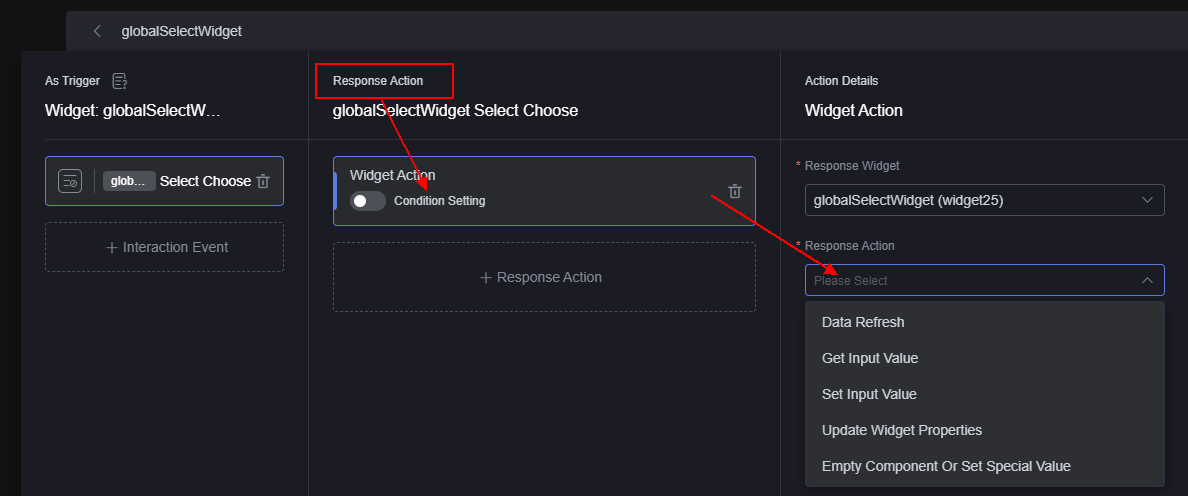
Task: Enable the Condition Setting toggle
Action: tap(367, 201)
